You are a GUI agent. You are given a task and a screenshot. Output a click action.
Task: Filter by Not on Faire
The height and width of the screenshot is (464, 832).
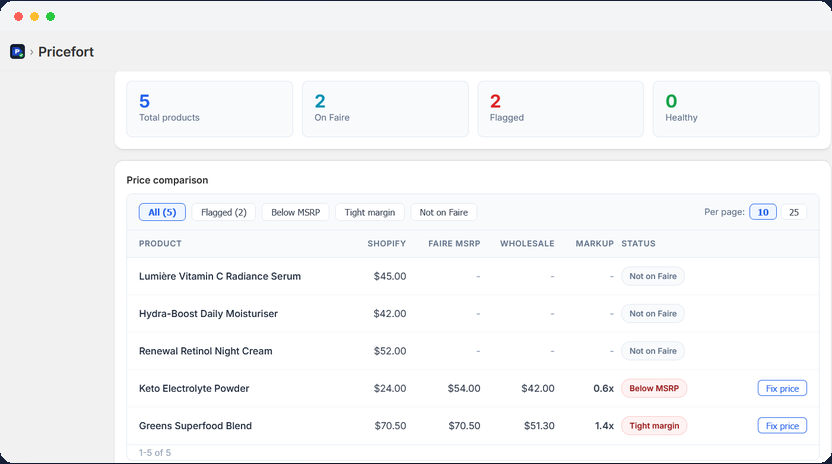444,212
